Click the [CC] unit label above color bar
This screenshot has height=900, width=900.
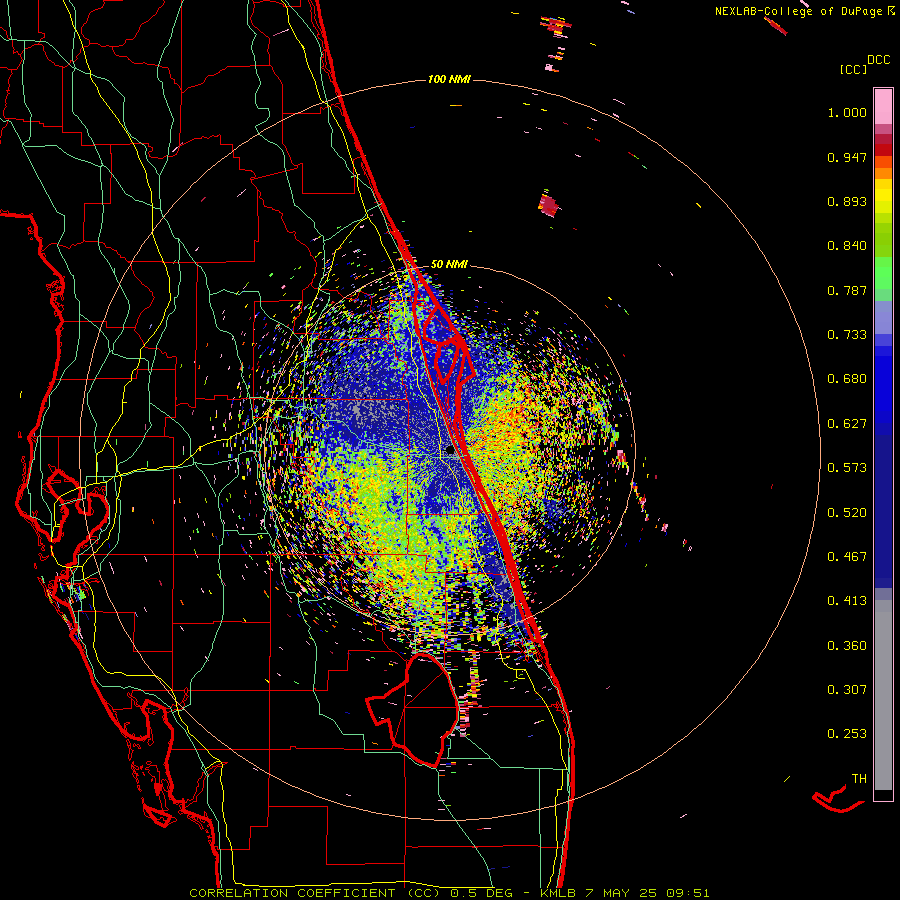tap(853, 69)
